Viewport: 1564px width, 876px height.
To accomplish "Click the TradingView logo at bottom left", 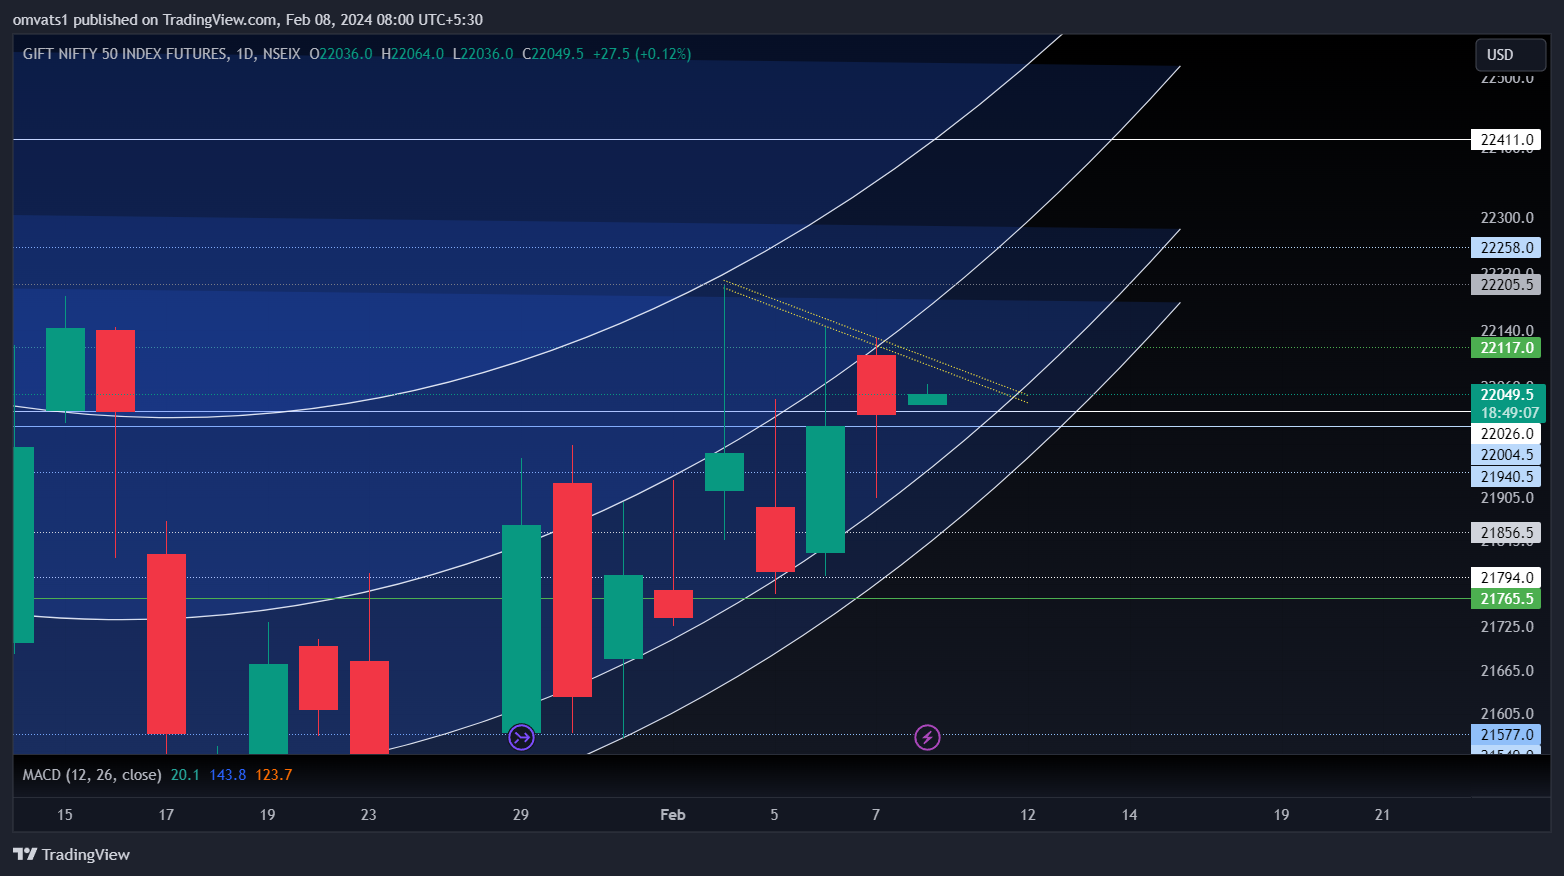I will (71, 854).
